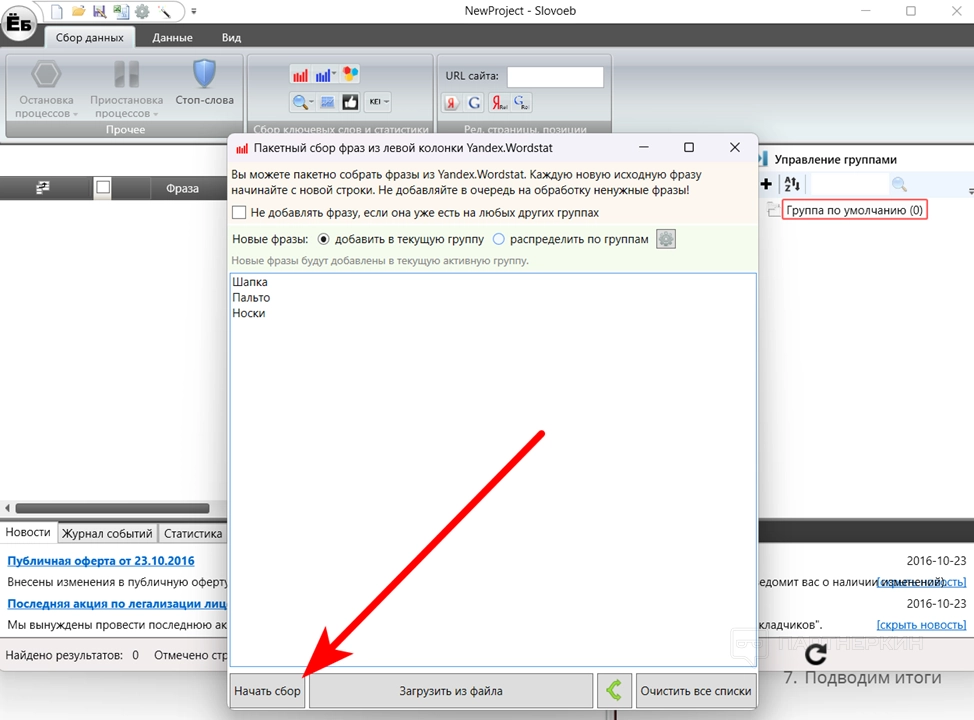Click the save project icon in quick access
974x720 pixels.
coord(99,11)
